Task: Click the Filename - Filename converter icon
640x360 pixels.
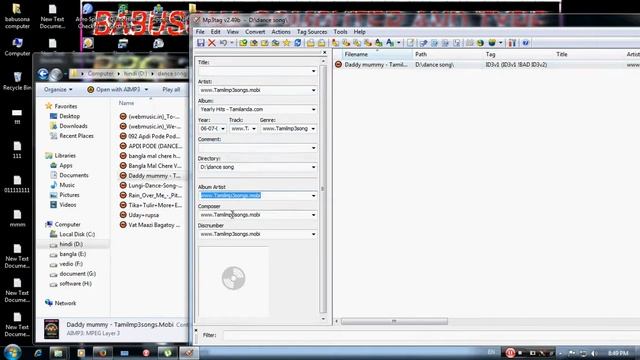Action: click(357, 43)
